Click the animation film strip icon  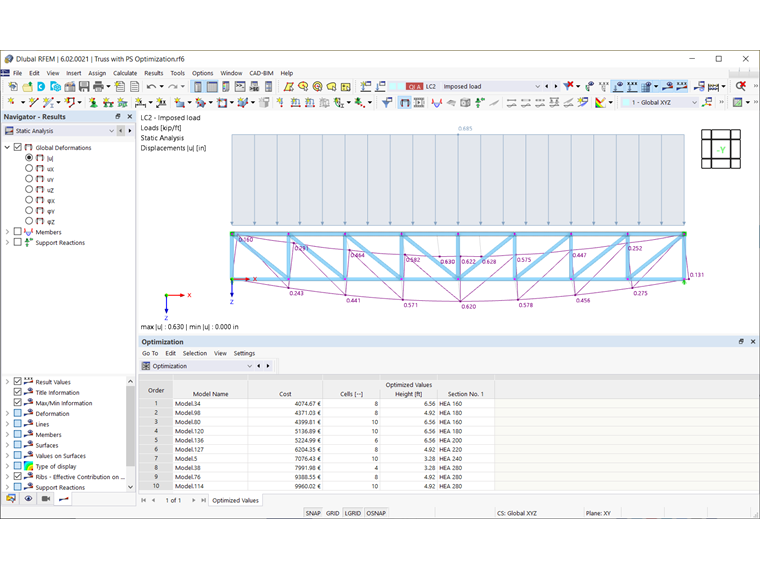419,102
